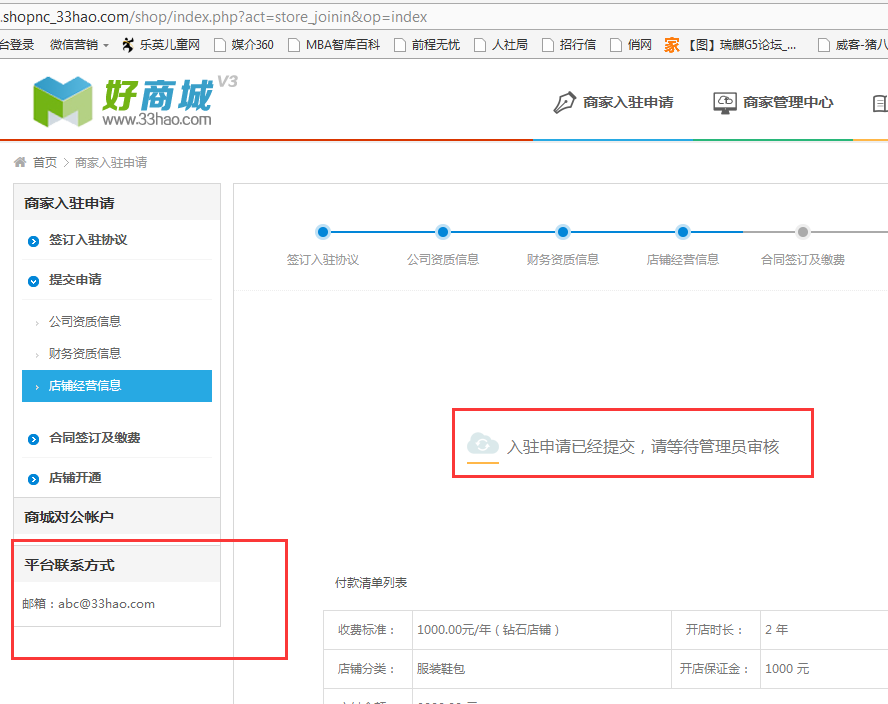The height and width of the screenshot is (704, 888).
Task: Click the 合同签订及缴费 gray progress dot
Action: tap(802, 232)
